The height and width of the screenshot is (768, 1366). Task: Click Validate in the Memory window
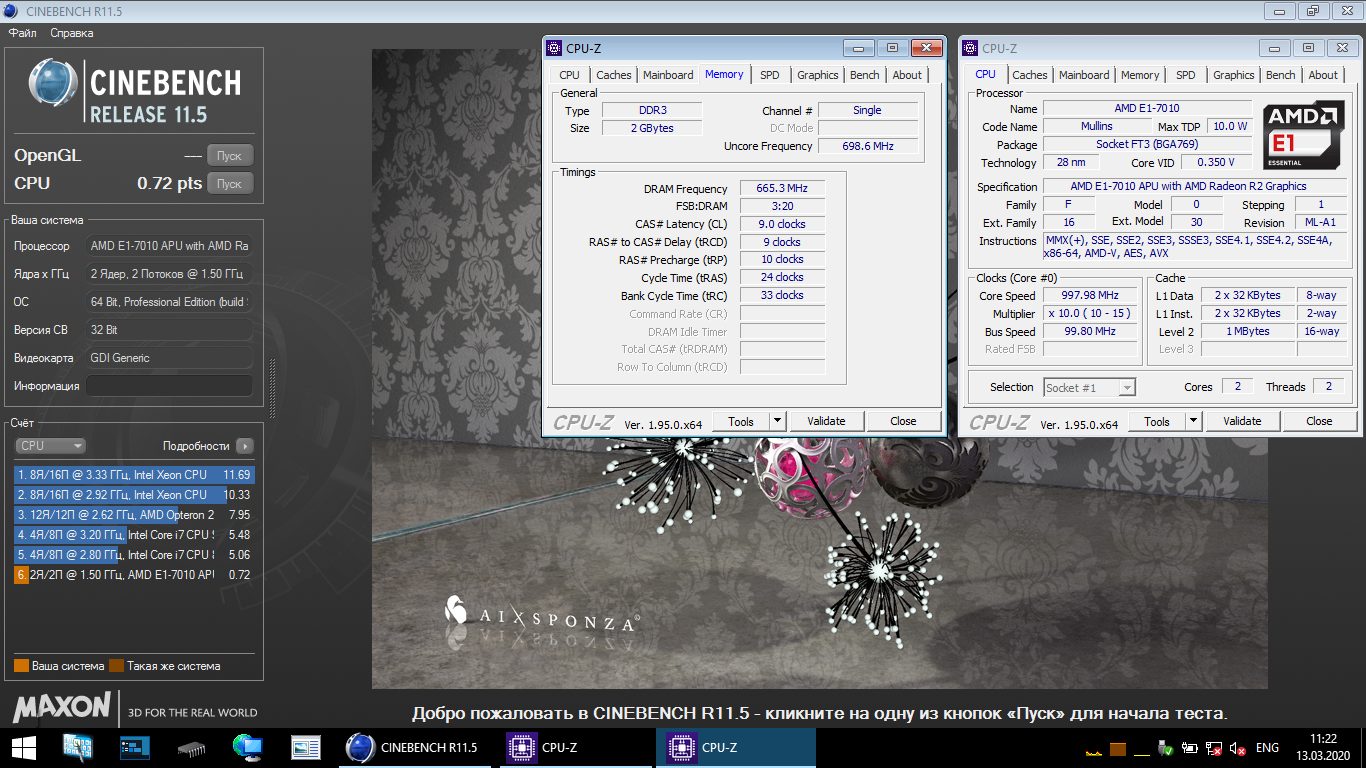[826, 421]
